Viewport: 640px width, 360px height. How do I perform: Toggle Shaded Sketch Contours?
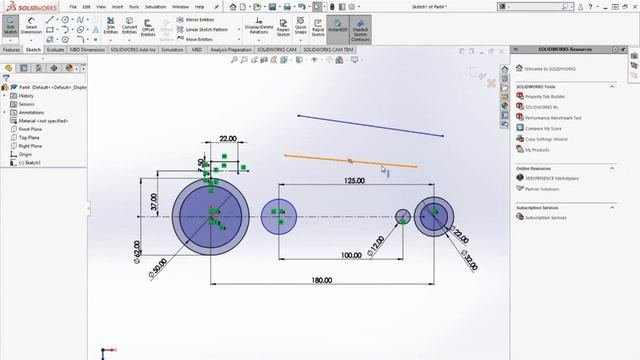click(360, 29)
